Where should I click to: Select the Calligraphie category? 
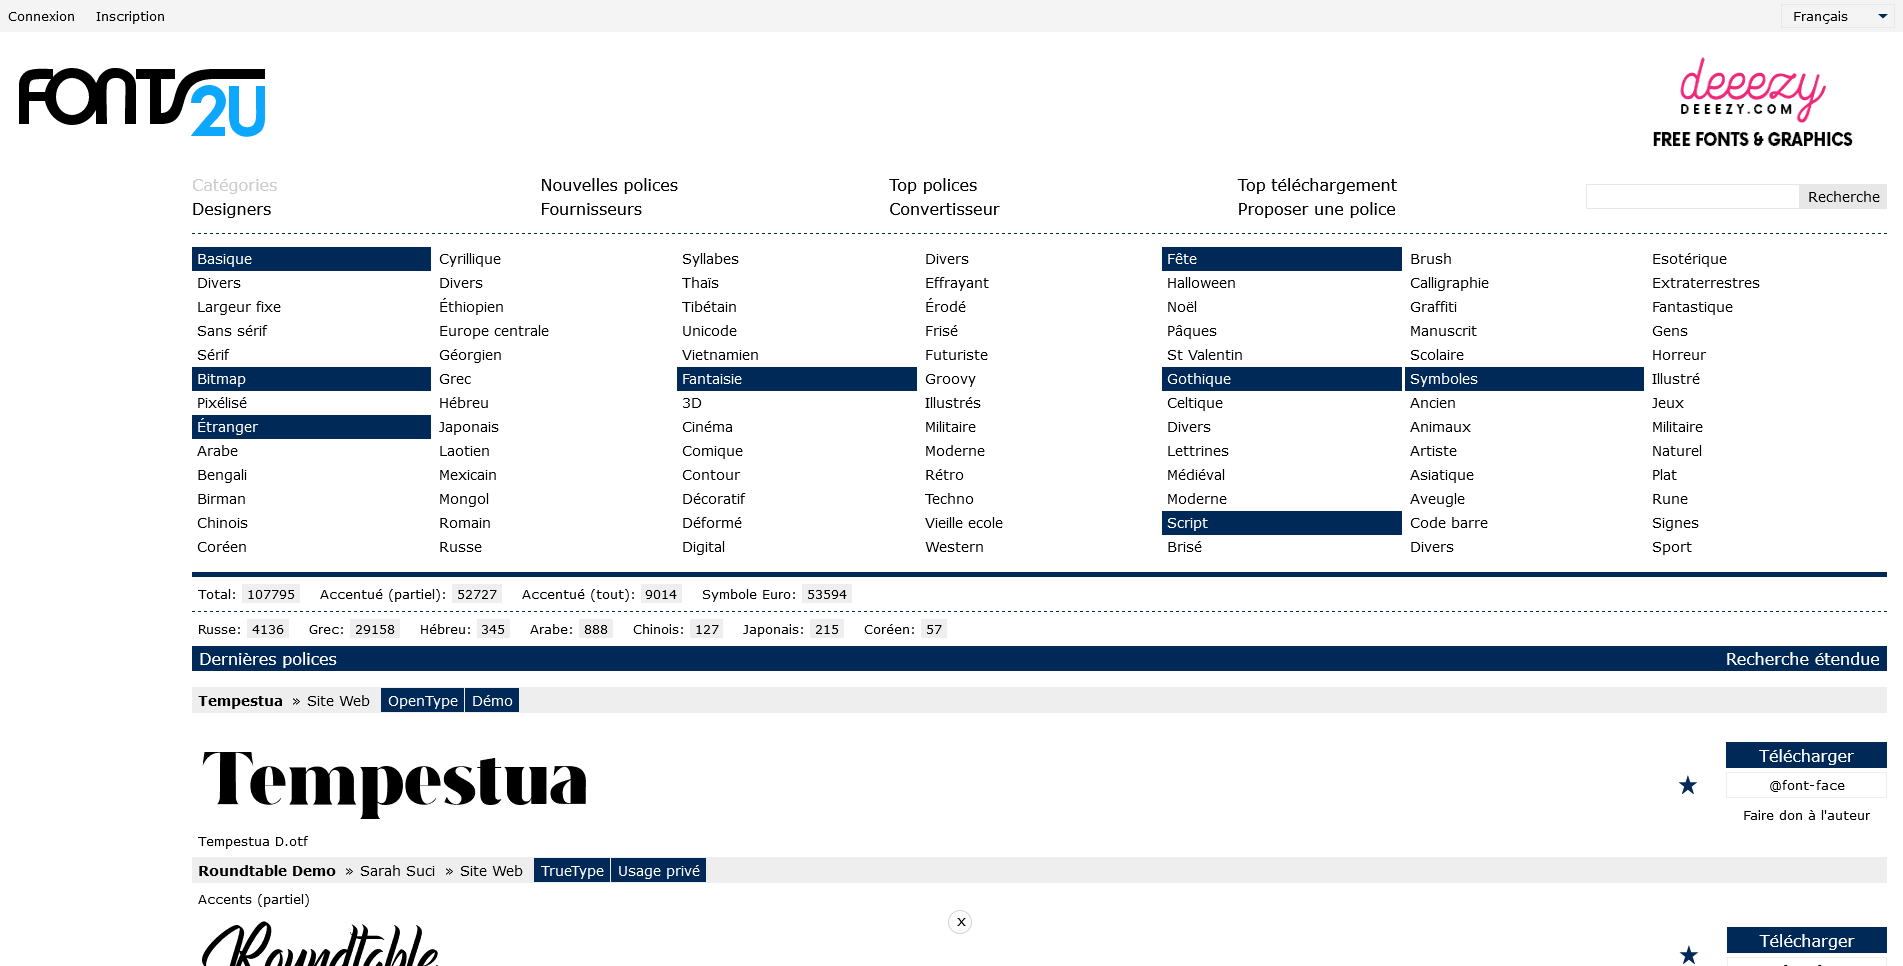(x=1449, y=283)
